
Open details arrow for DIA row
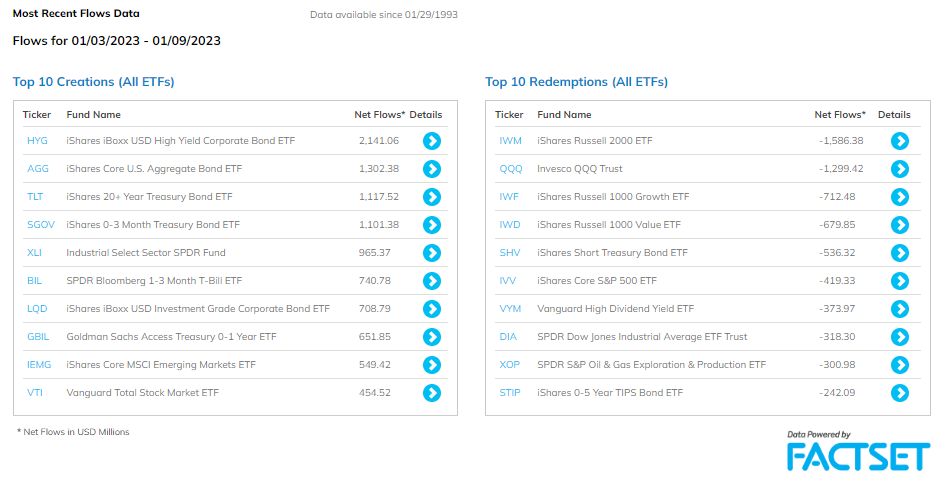coord(900,337)
